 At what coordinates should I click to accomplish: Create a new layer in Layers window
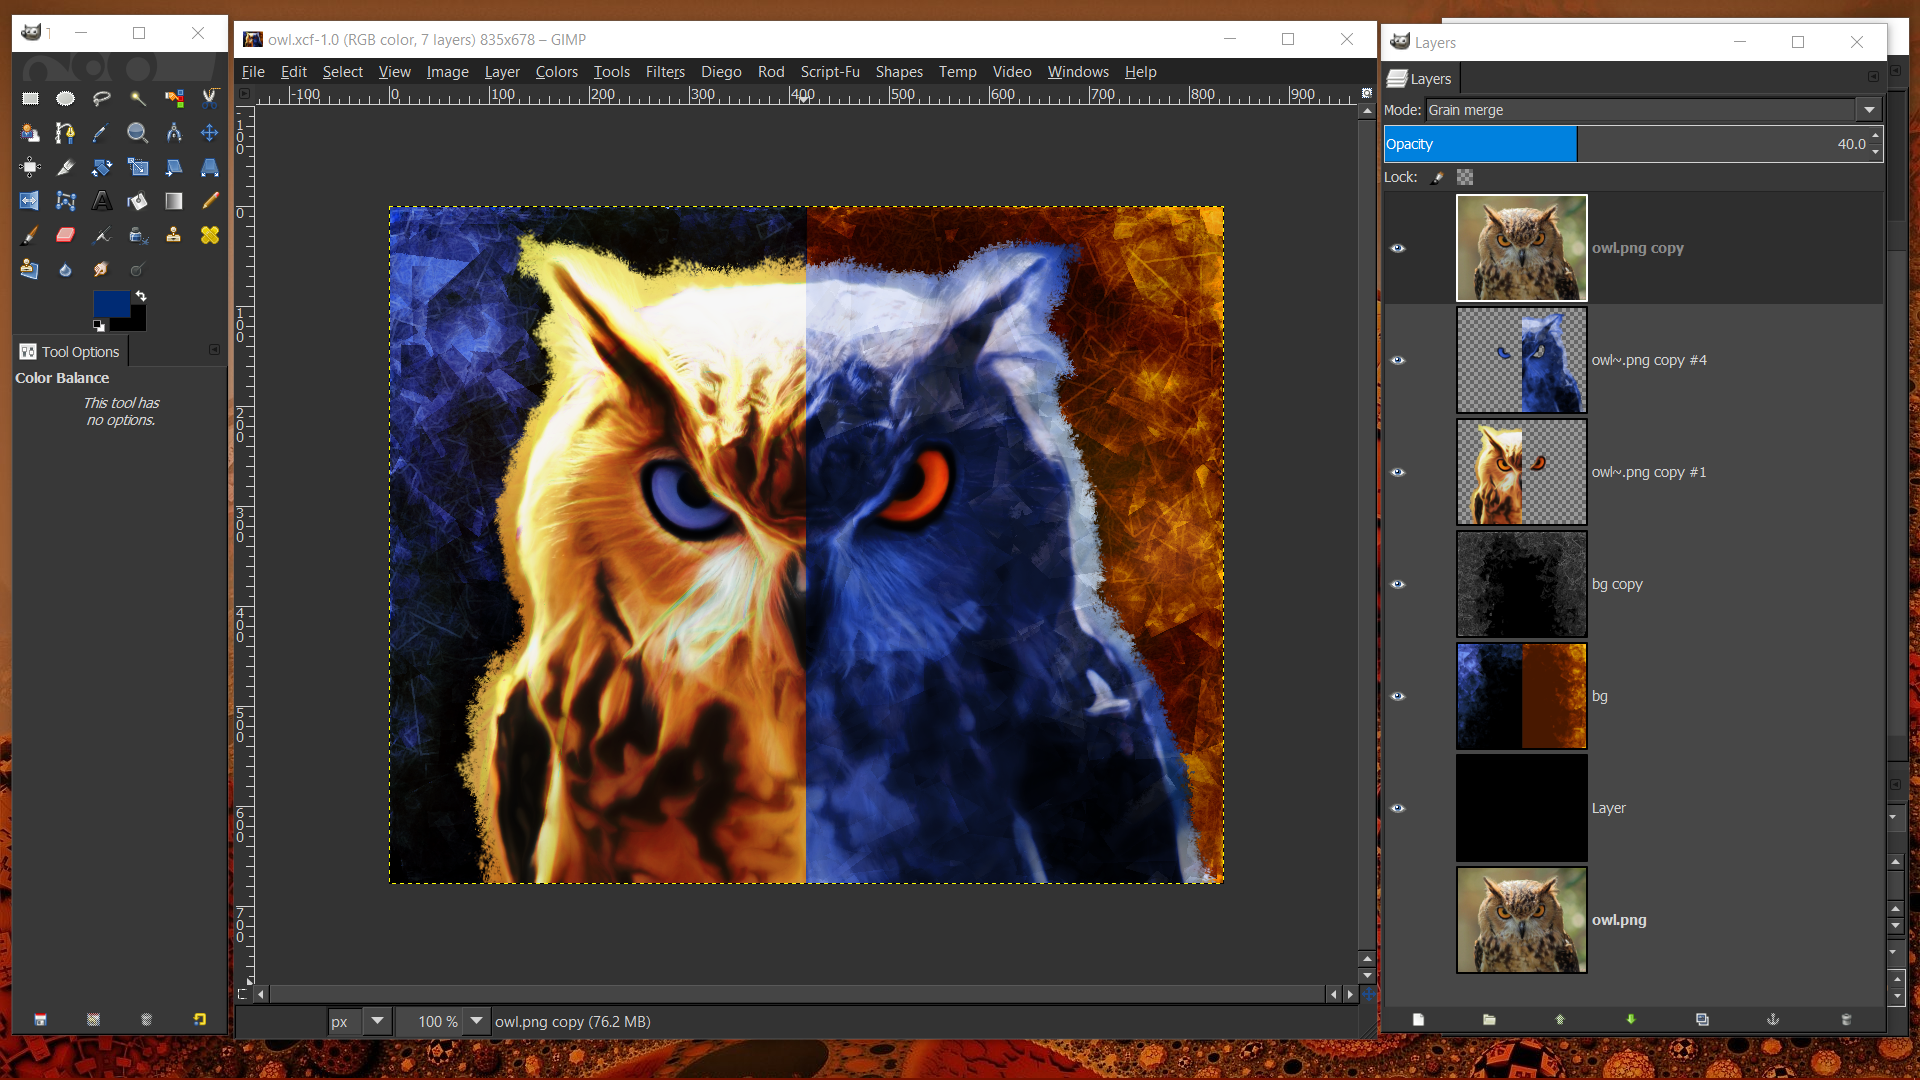click(1418, 1019)
